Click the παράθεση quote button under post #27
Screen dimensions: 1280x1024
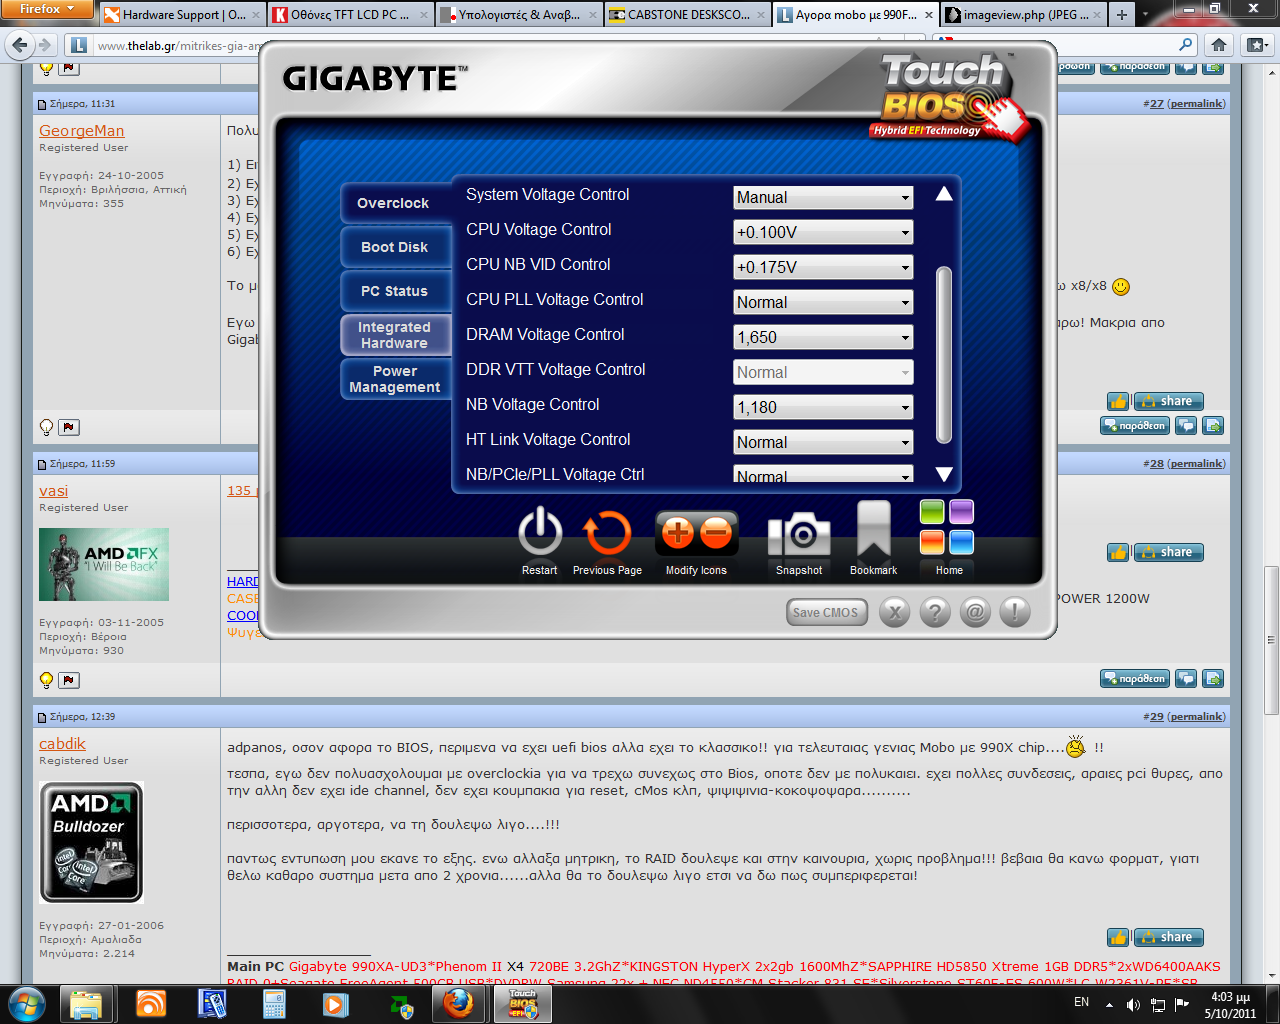click(1135, 426)
